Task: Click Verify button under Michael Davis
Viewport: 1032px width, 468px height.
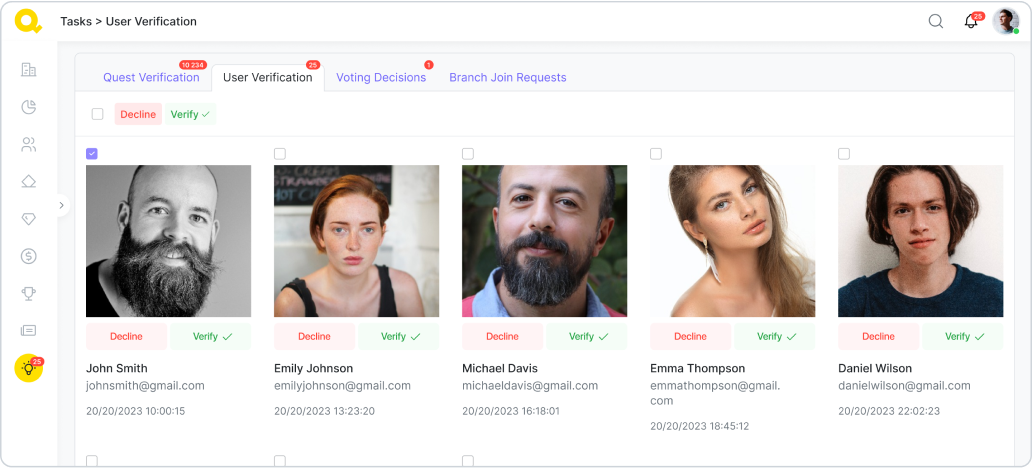Action: click(x=586, y=337)
